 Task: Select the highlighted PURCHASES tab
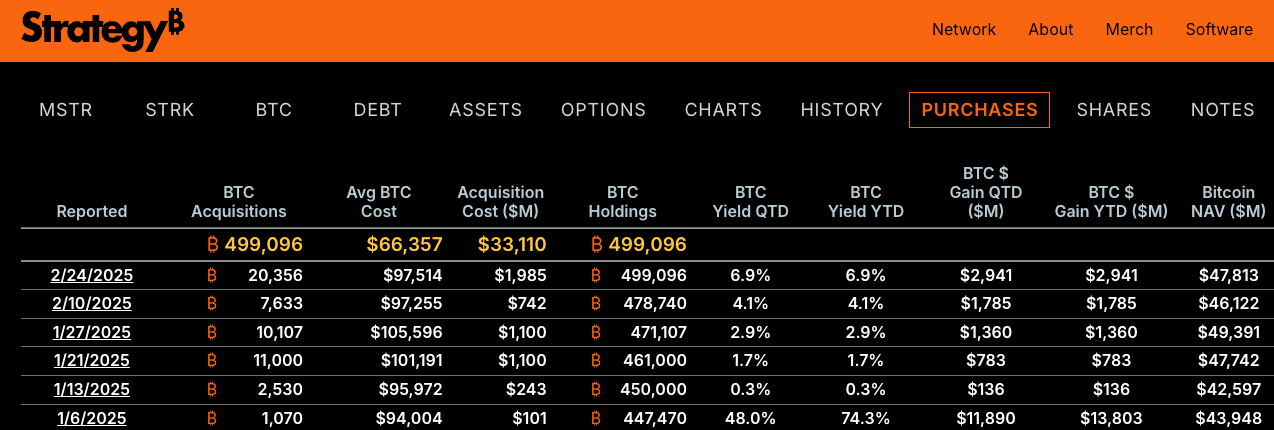point(979,110)
